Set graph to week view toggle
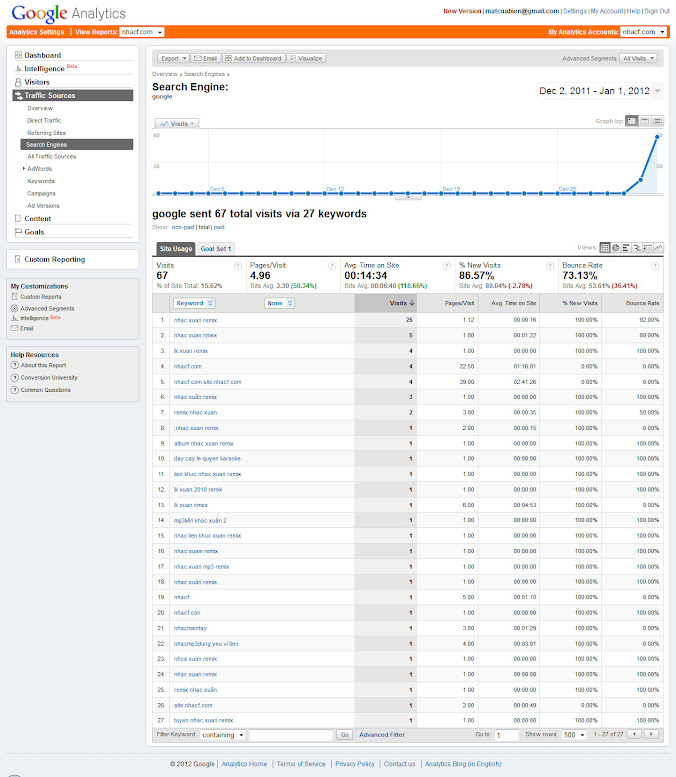Screen dimensions: 676x777 click(x=645, y=121)
